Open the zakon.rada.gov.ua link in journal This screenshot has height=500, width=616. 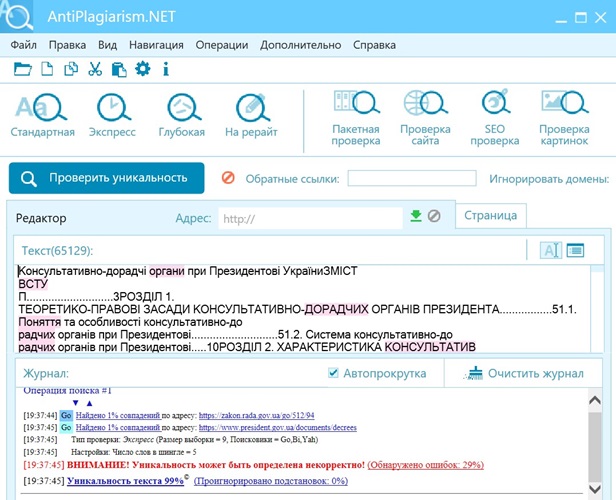257,415
